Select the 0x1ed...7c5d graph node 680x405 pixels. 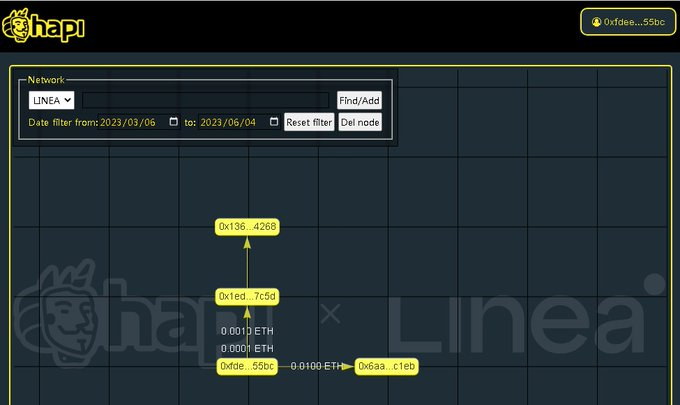[247, 297]
